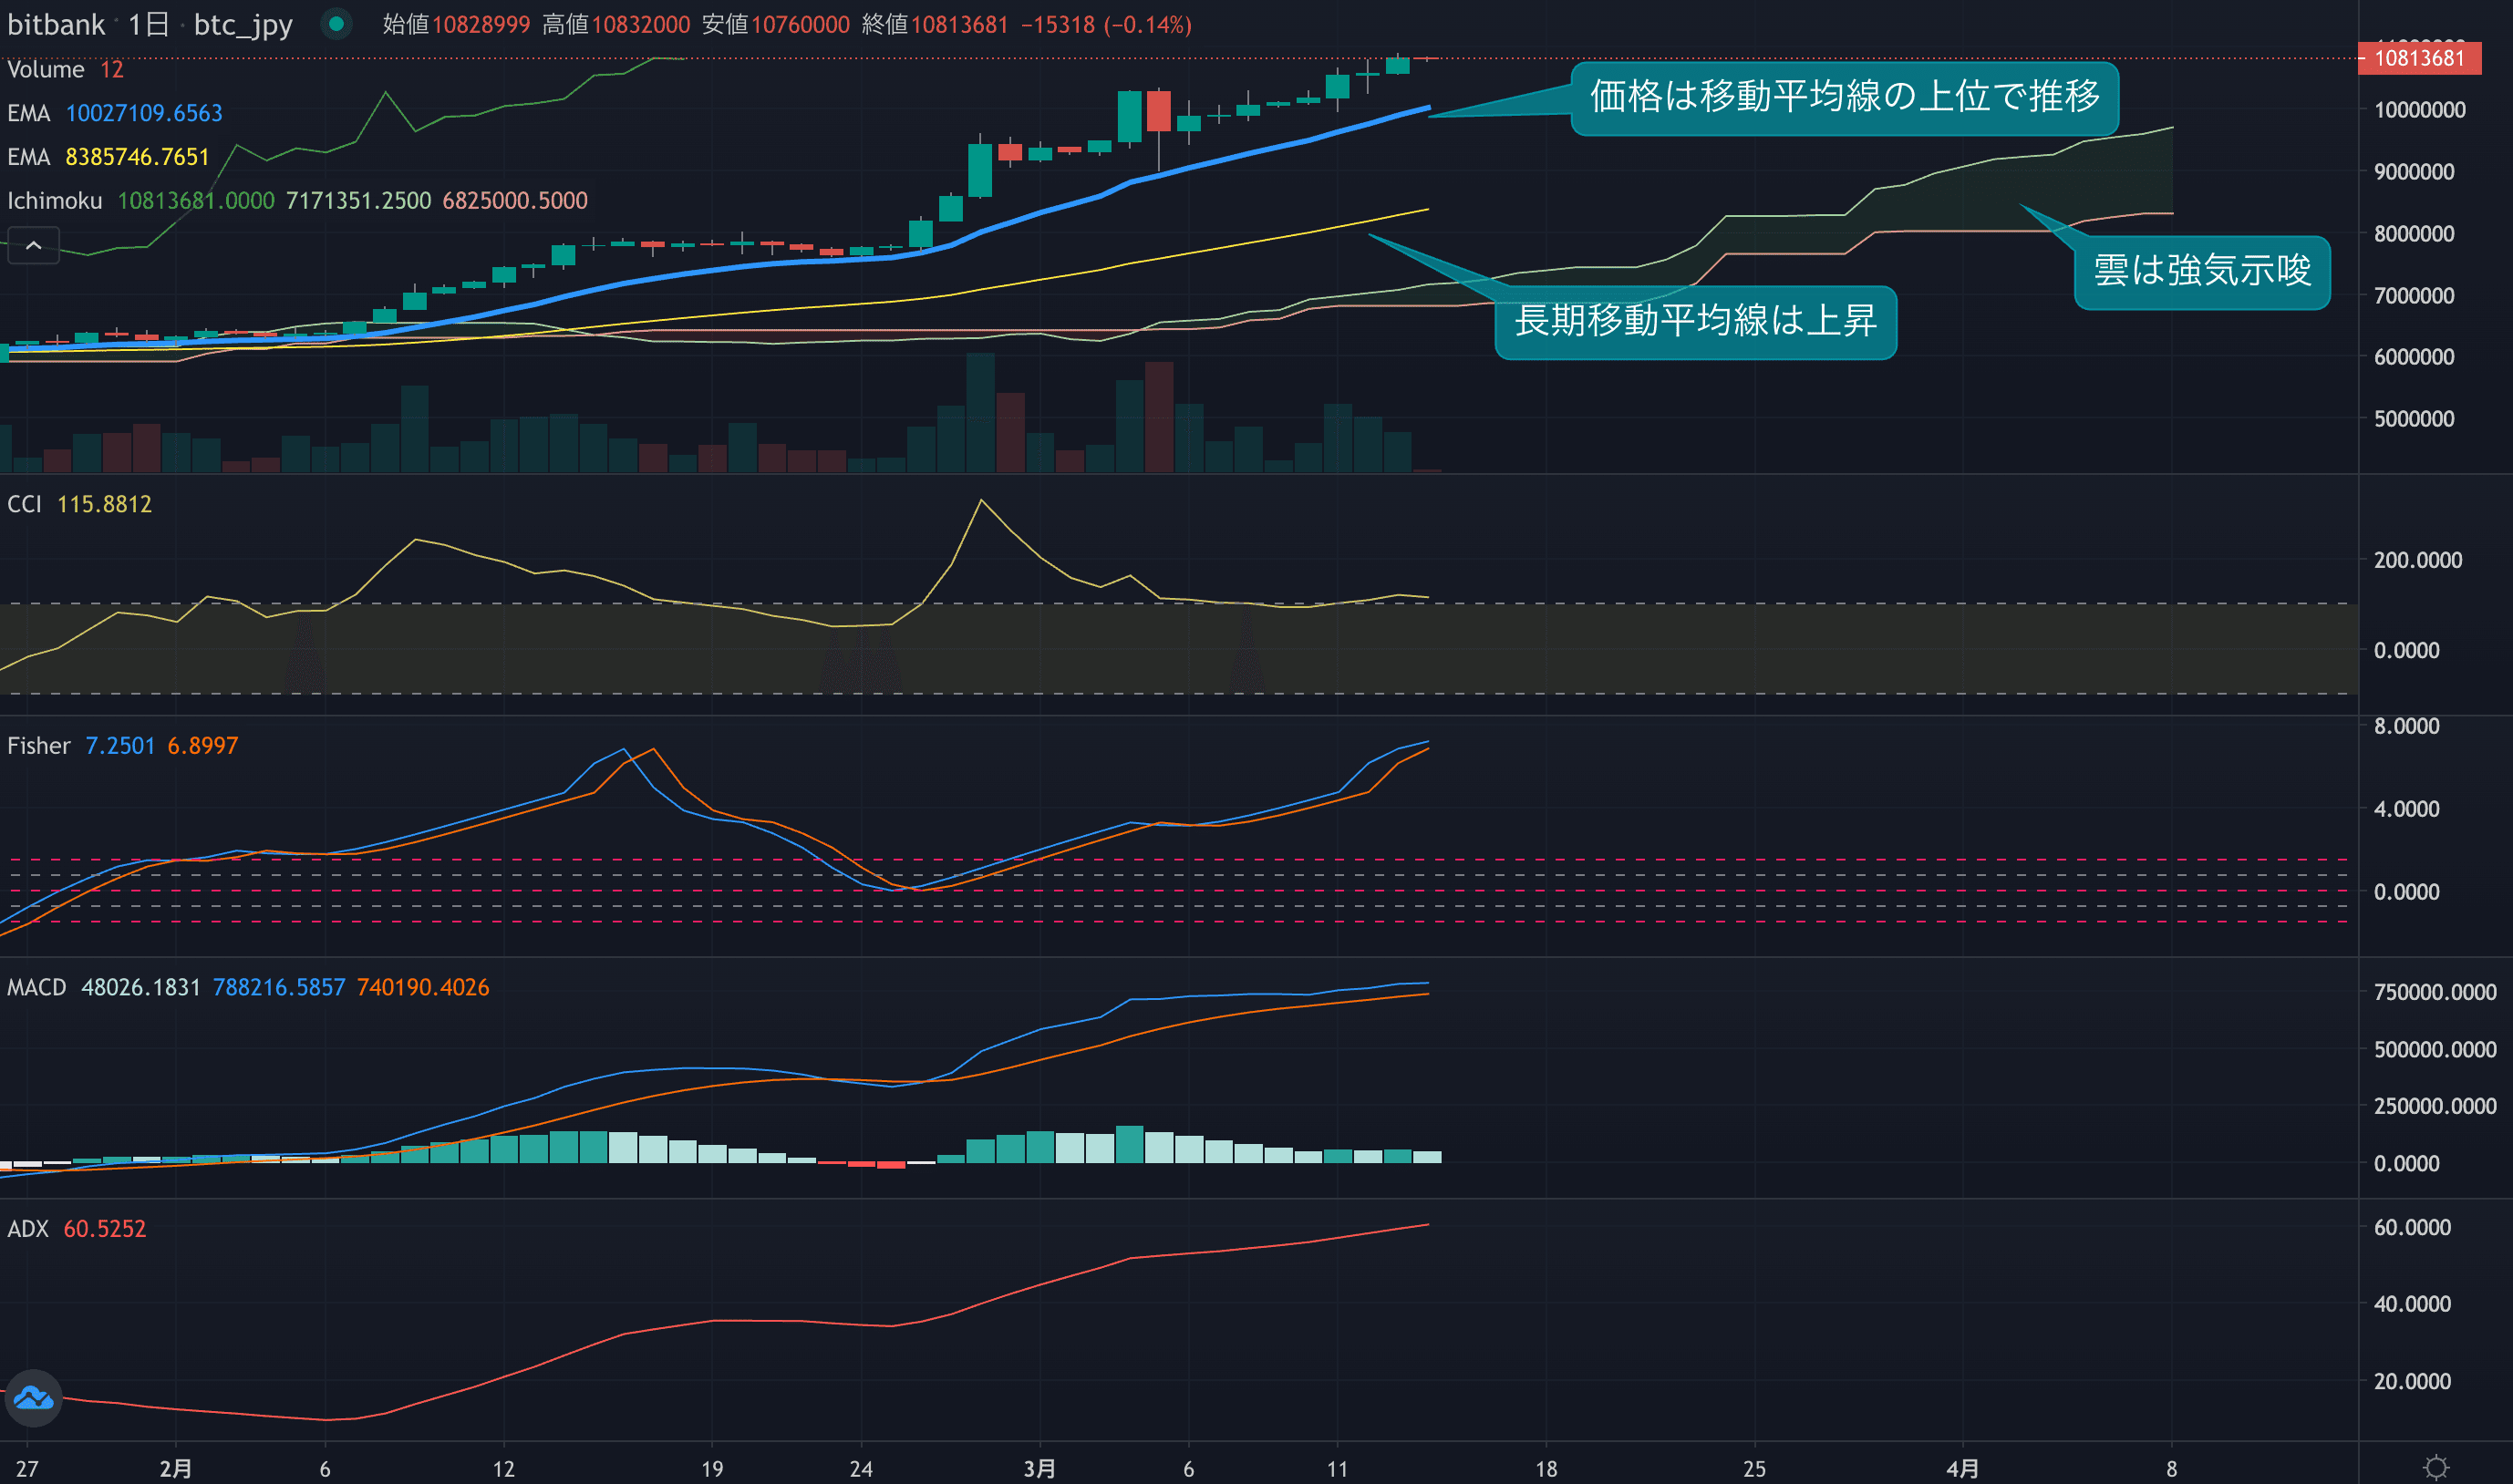Image resolution: width=2513 pixels, height=1484 pixels.
Task: Select the '長期移動平均線は上昇' callout annotation
Action: pyautogui.click(x=1695, y=322)
